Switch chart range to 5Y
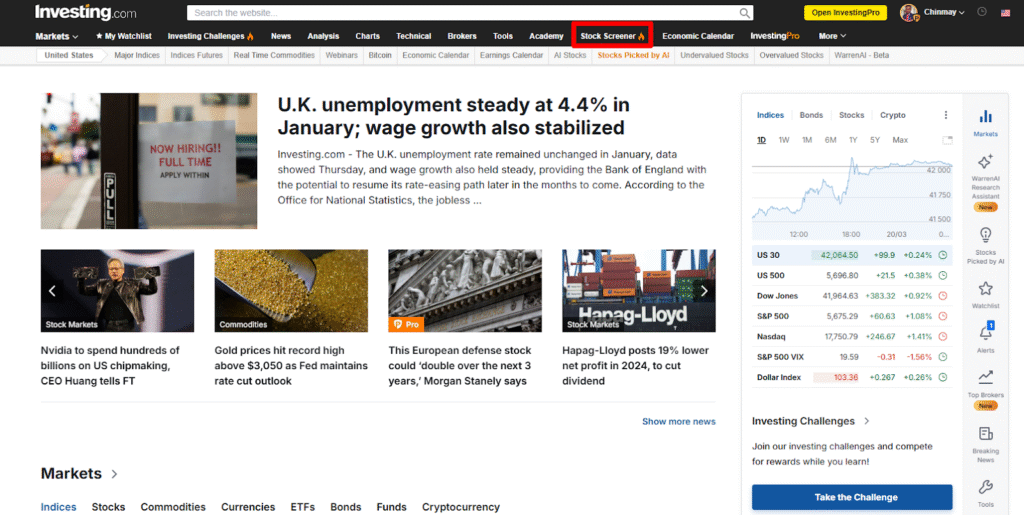 (x=875, y=140)
